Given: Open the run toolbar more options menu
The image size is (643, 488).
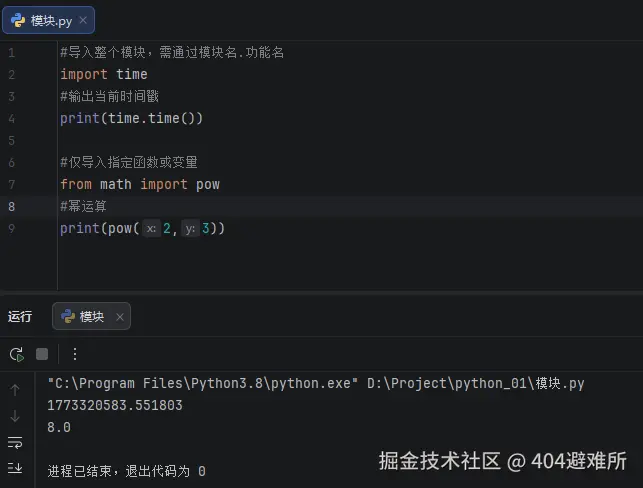Looking at the screenshot, I should click(x=75, y=354).
